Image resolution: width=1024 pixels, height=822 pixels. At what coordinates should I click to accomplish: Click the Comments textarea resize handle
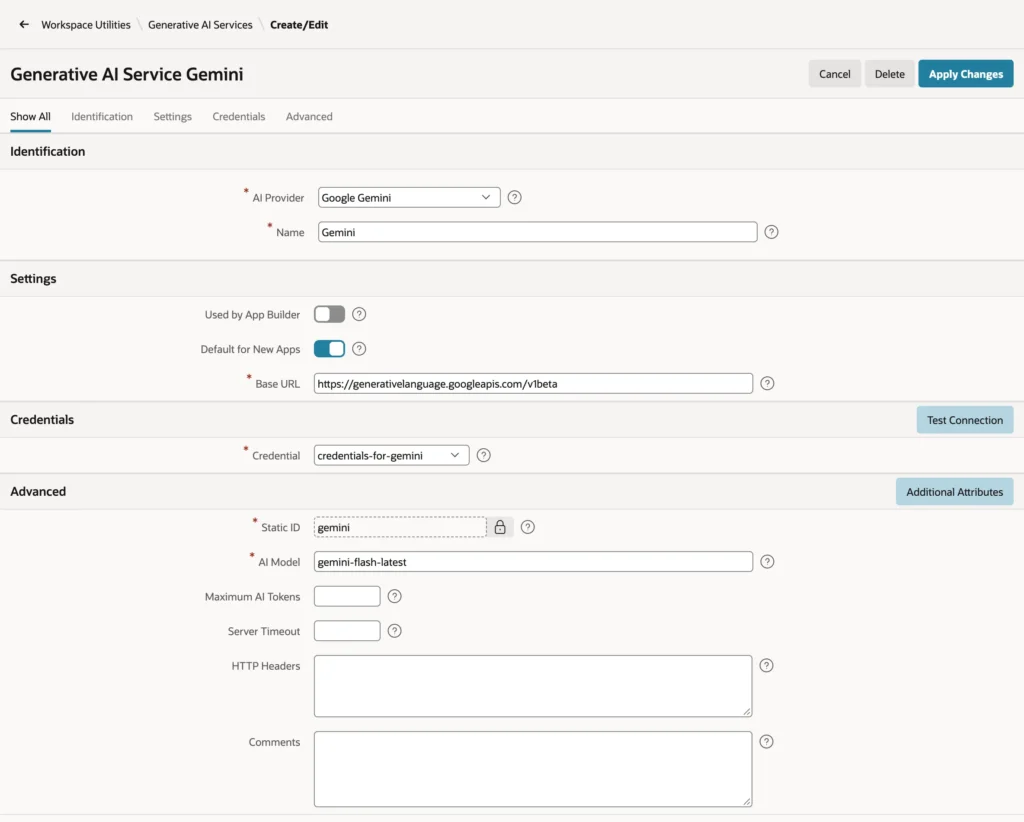click(x=747, y=802)
